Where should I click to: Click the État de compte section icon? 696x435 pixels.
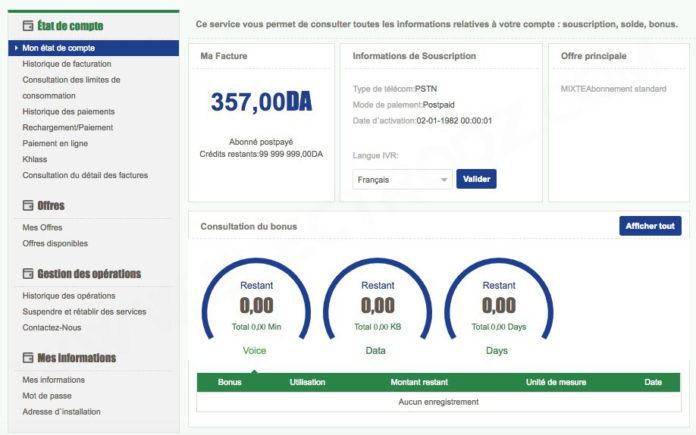tap(28, 26)
